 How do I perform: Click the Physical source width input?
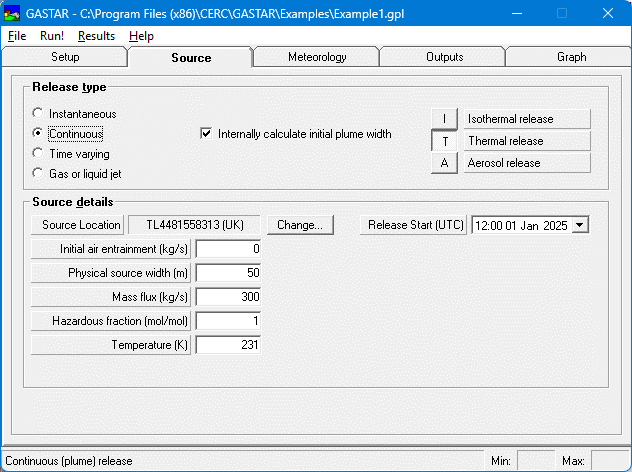pyautogui.click(x=229, y=273)
